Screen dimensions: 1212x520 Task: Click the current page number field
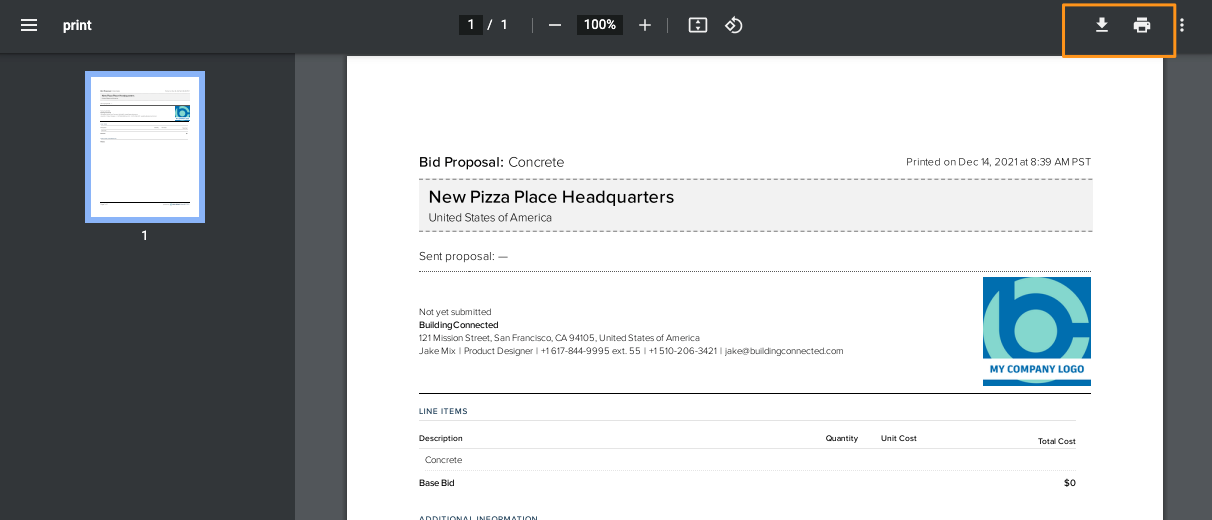pyautogui.click(x=471, y=25)
